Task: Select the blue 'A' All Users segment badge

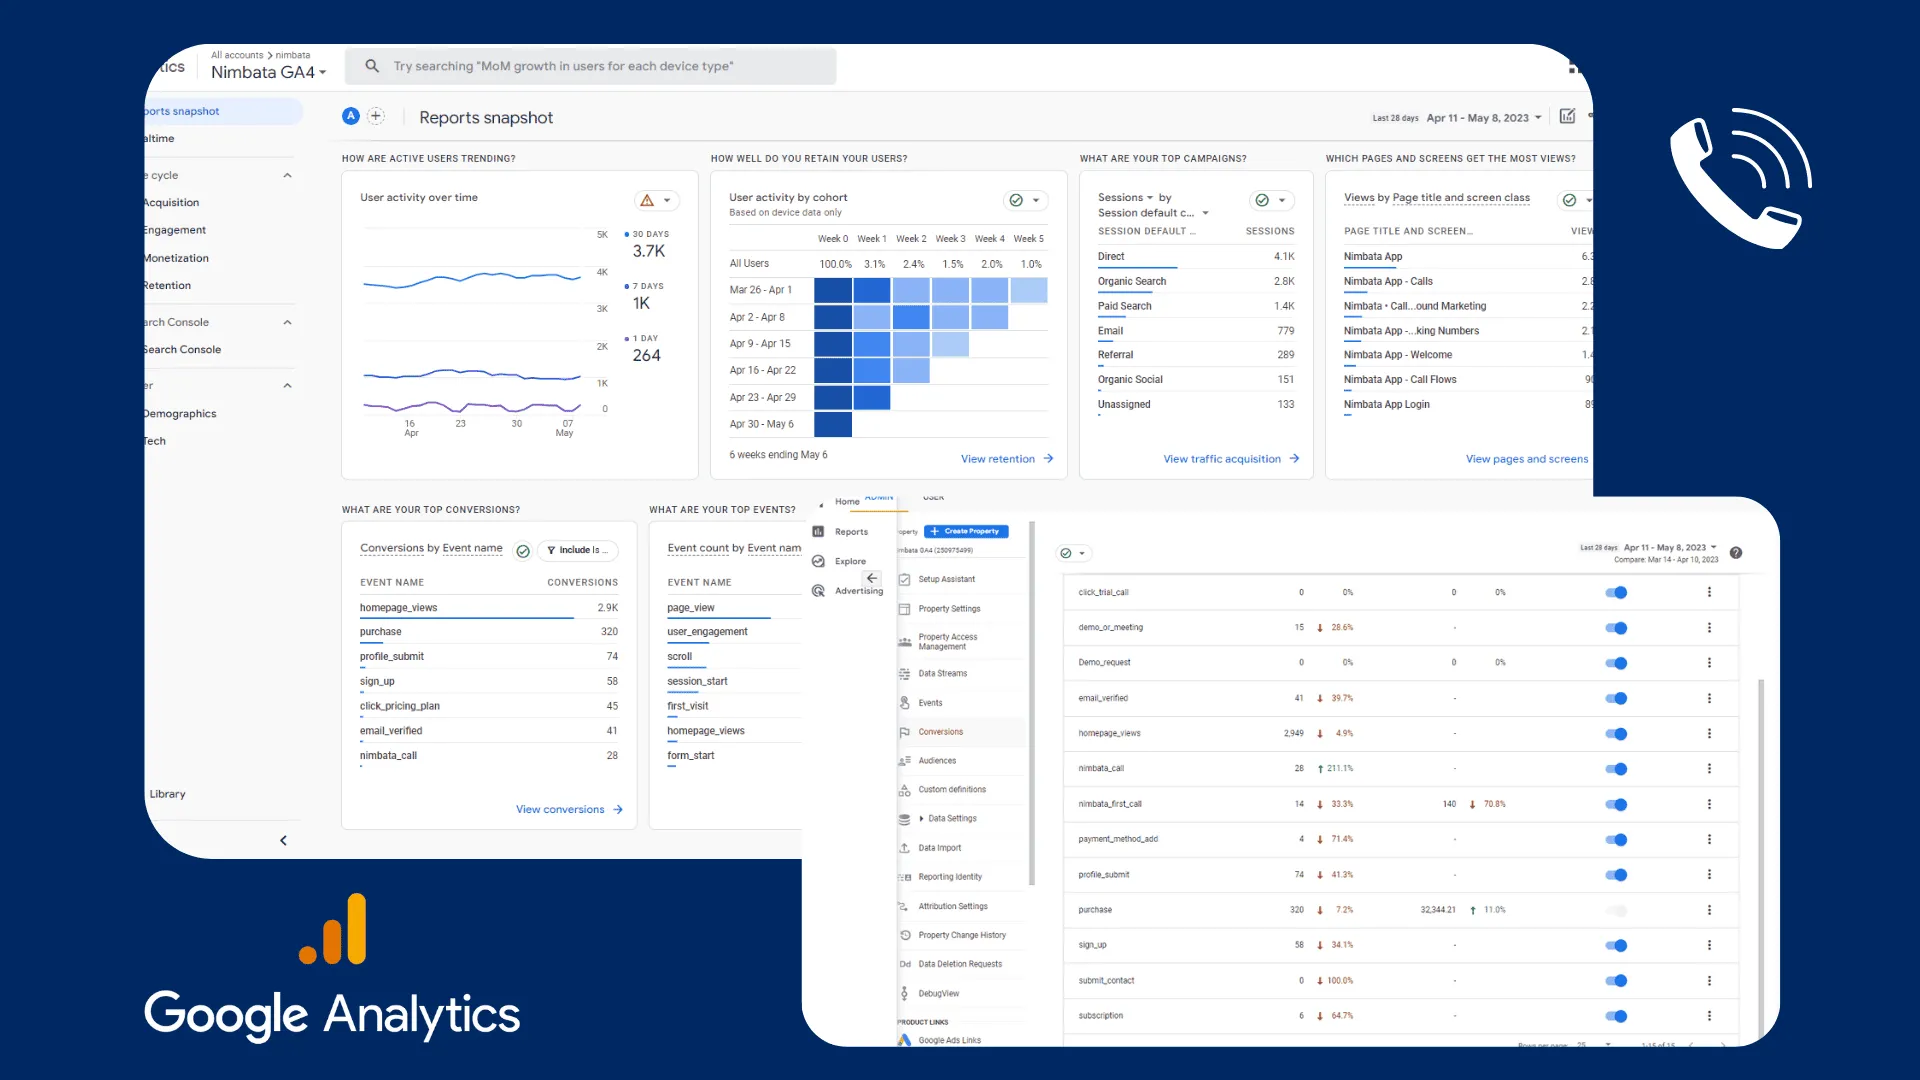Action: [351, 116]
